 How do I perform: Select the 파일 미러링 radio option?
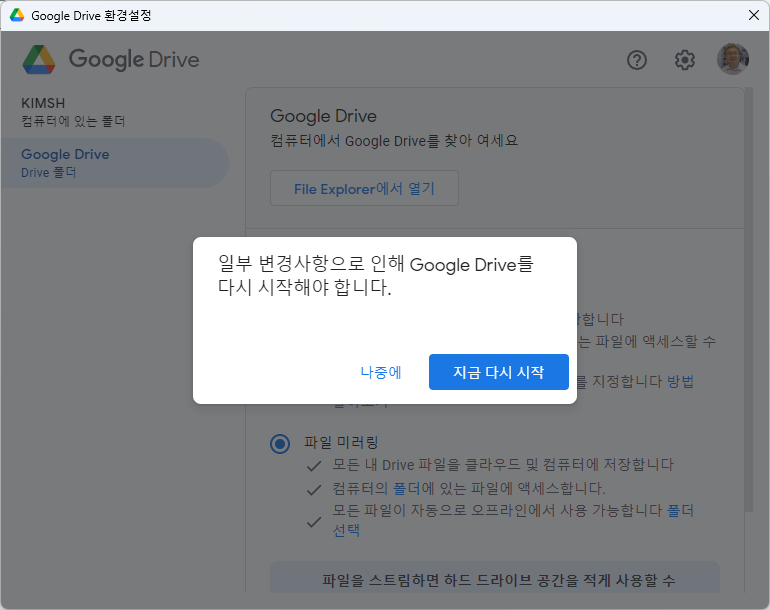coord(280,443)
